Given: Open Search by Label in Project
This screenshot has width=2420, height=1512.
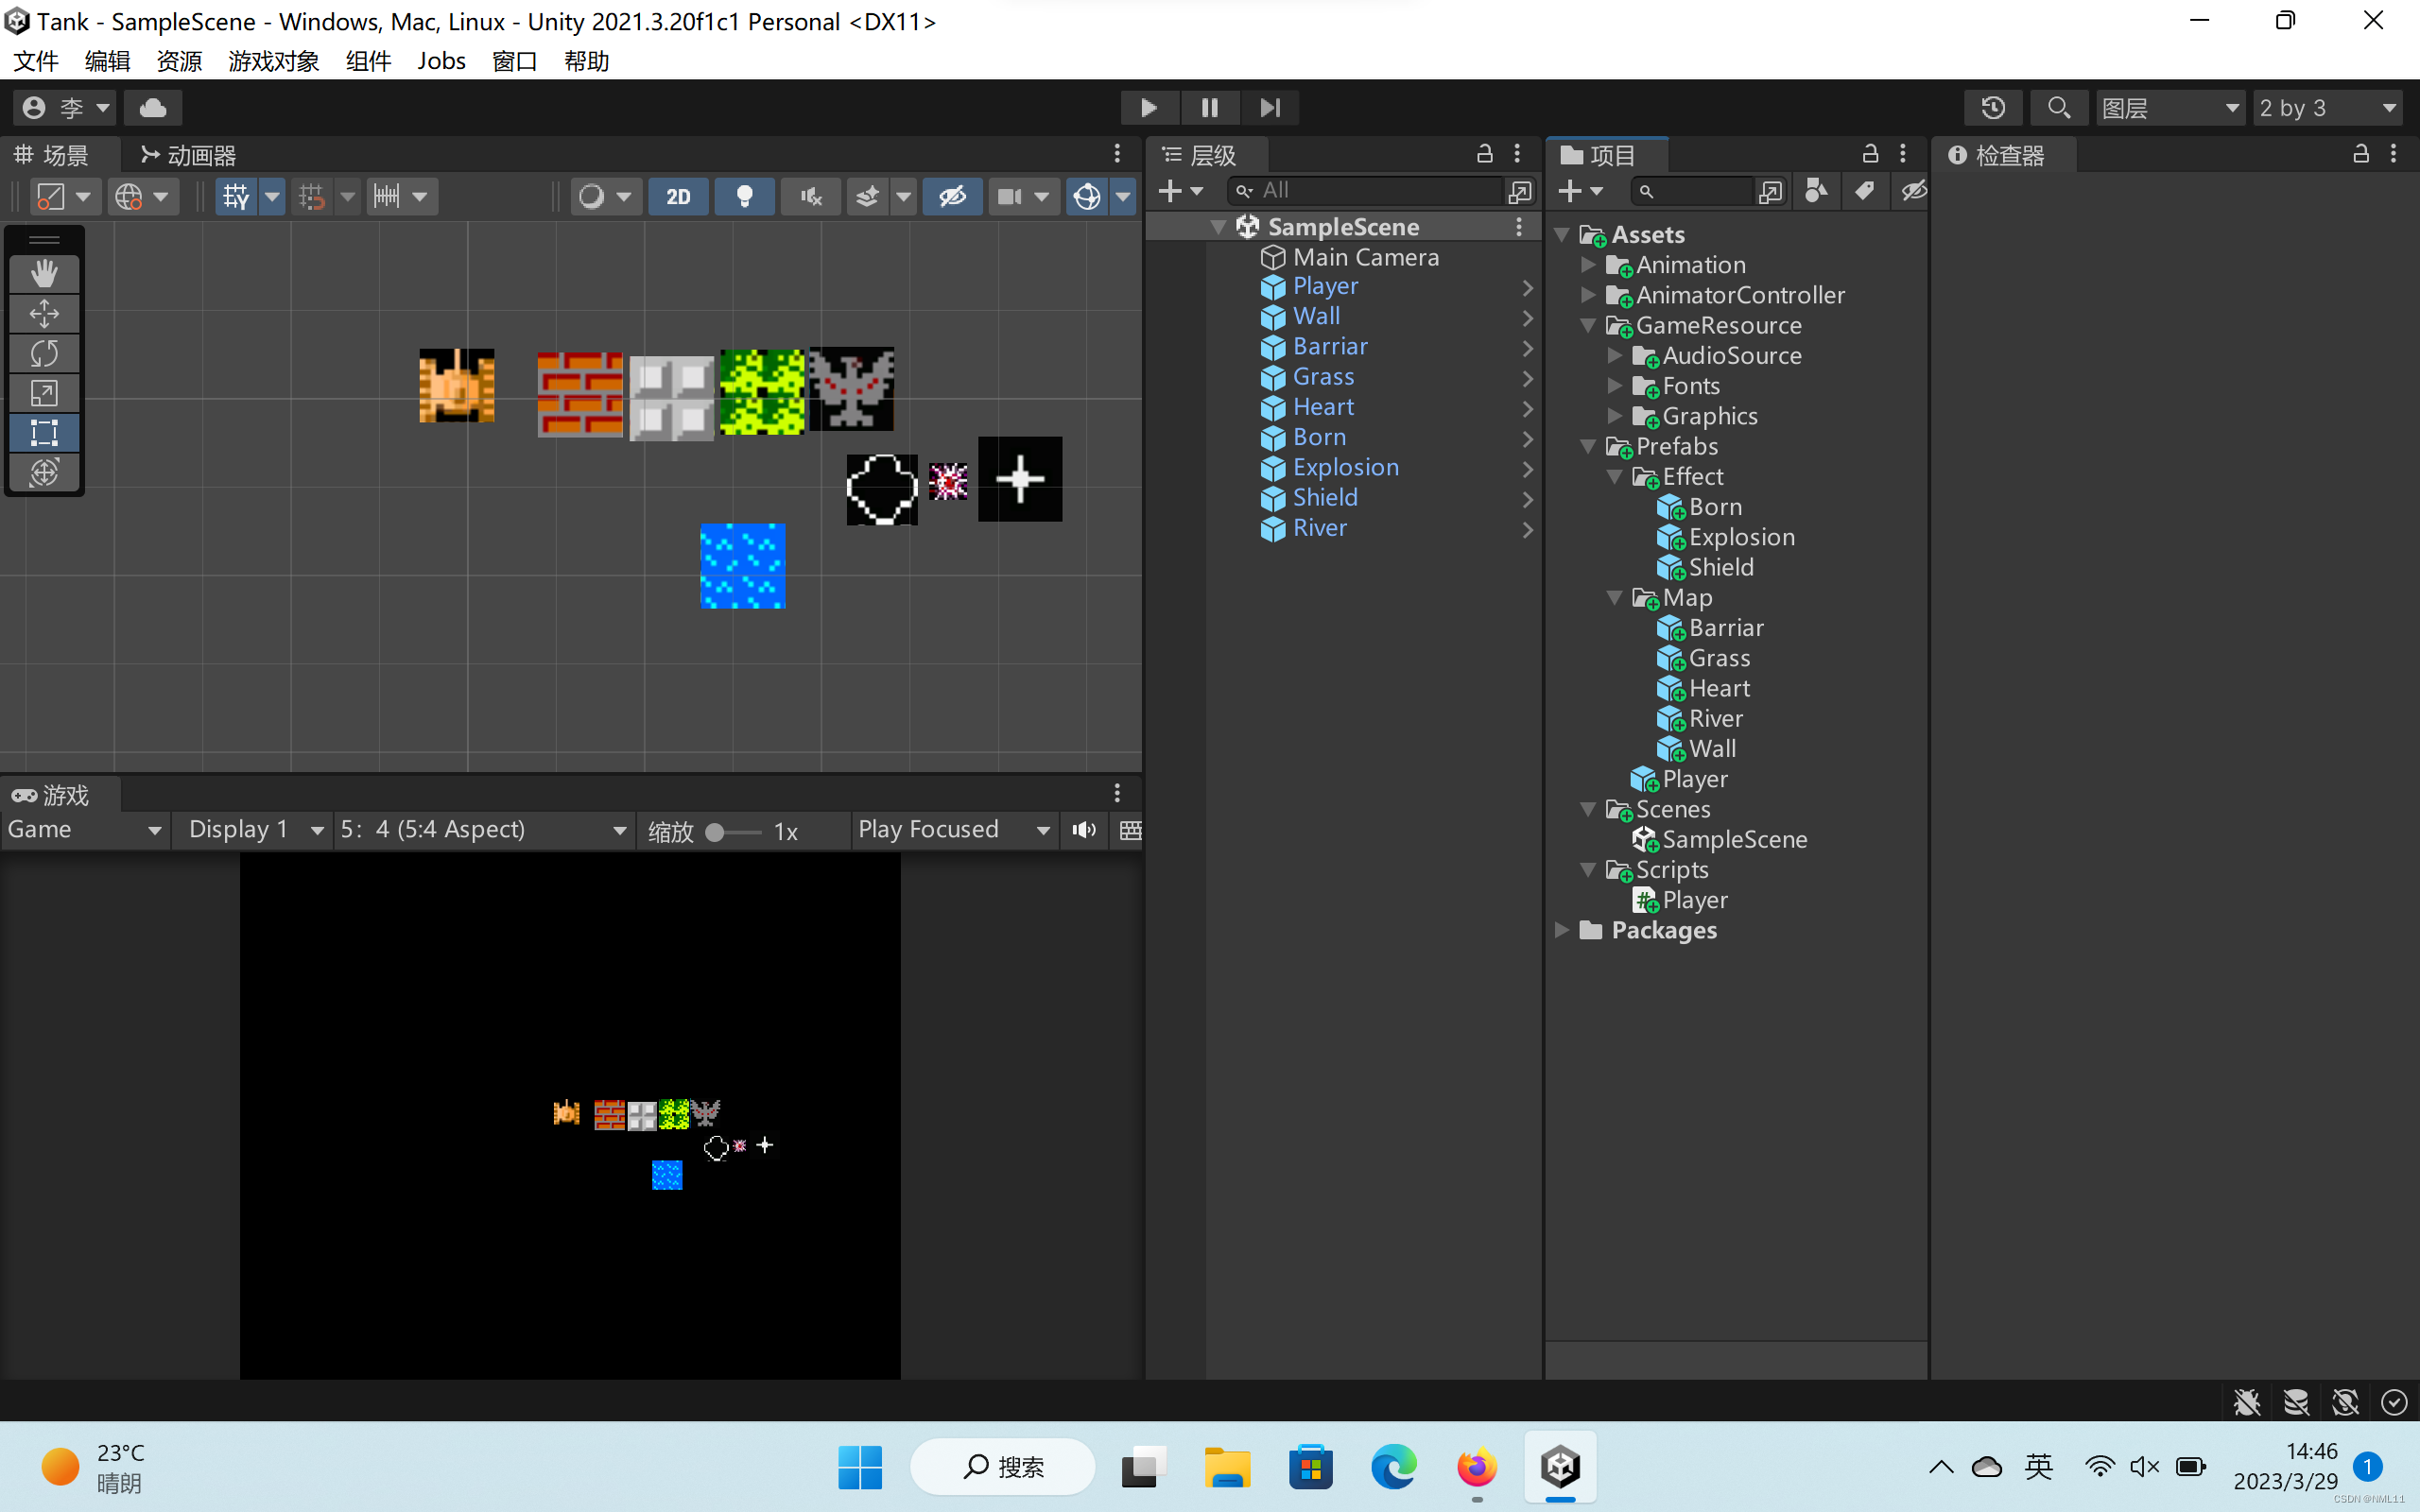Looking at the screenshot, I should (1865, 190).
